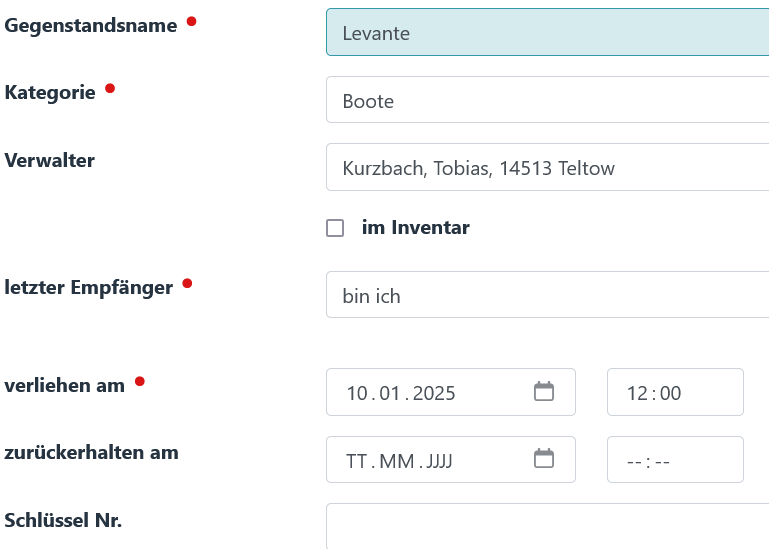Image resolution: width=769 pixels, height=549 pixels.
Task: Open the Verwalter dropdown with Kurzbach, Tobias
Action: (547, 168)
